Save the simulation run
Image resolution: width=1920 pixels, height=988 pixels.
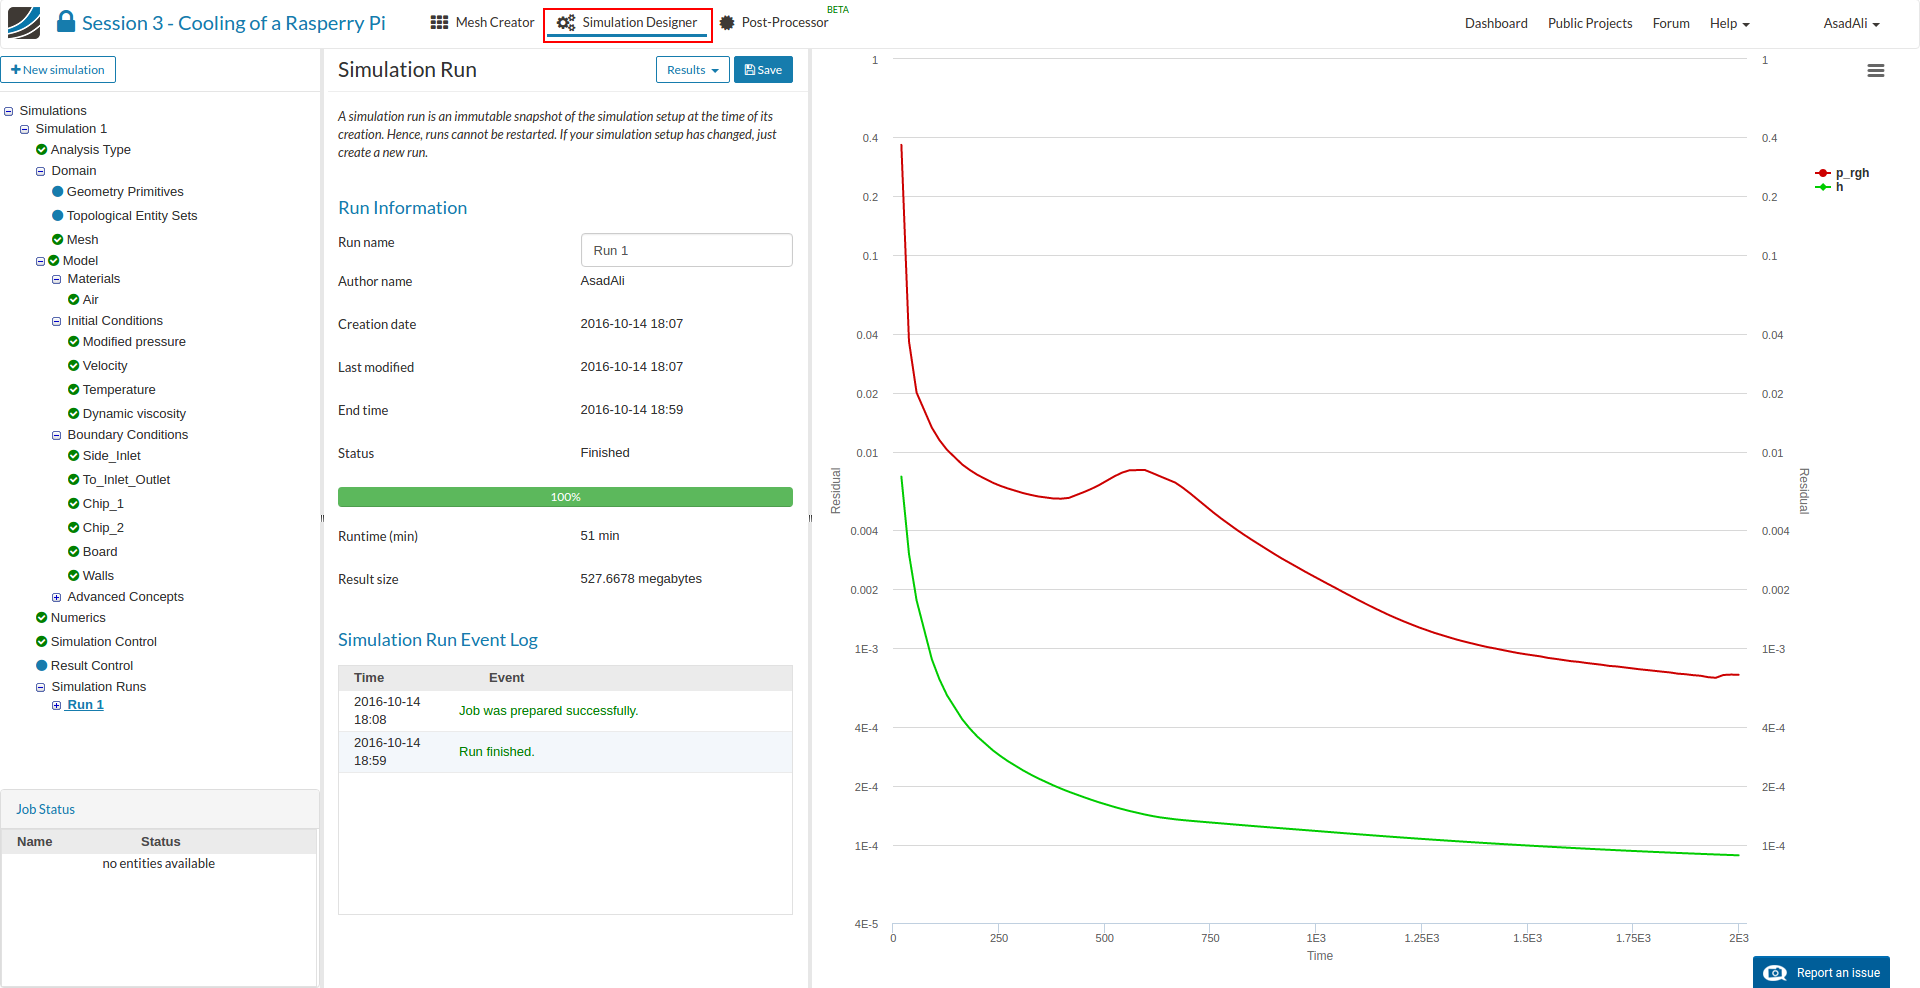click(763, 70)
